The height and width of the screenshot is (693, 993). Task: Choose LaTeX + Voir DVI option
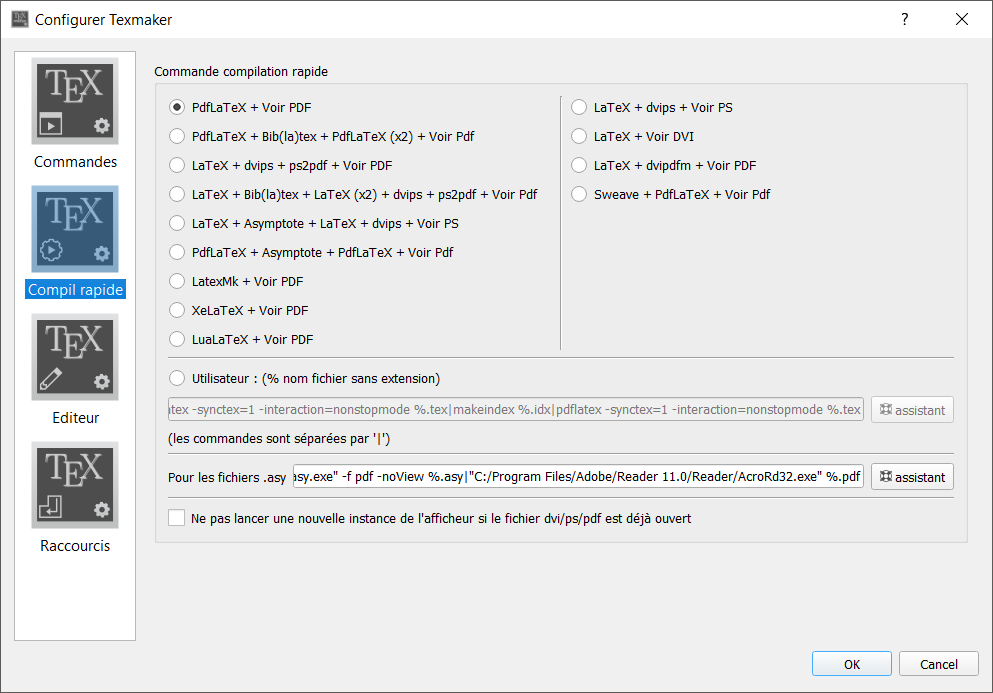[x=579, y=136]
